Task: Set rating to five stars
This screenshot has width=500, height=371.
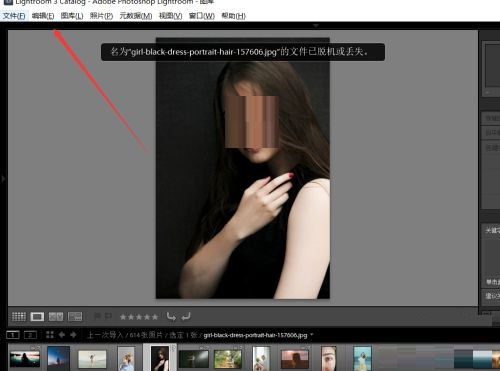Action: pyautogui.click(x=155, y=317)
